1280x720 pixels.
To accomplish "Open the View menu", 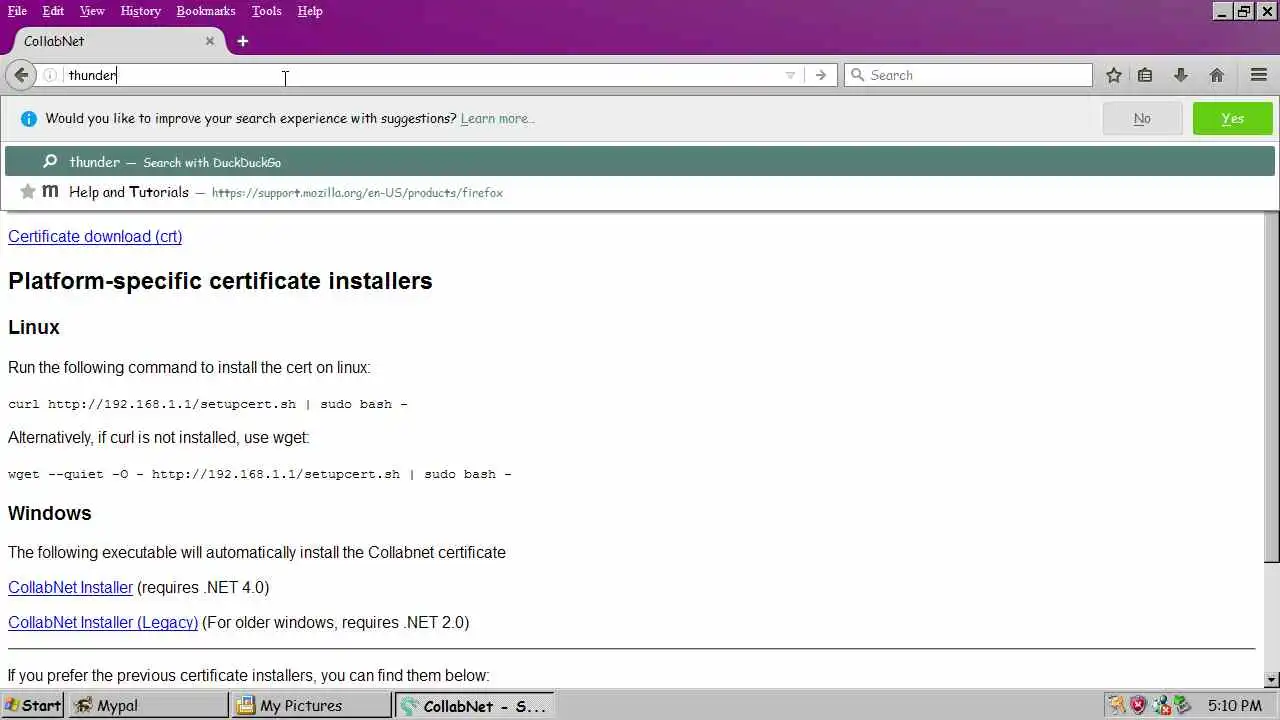I will [x=92, y=11].
